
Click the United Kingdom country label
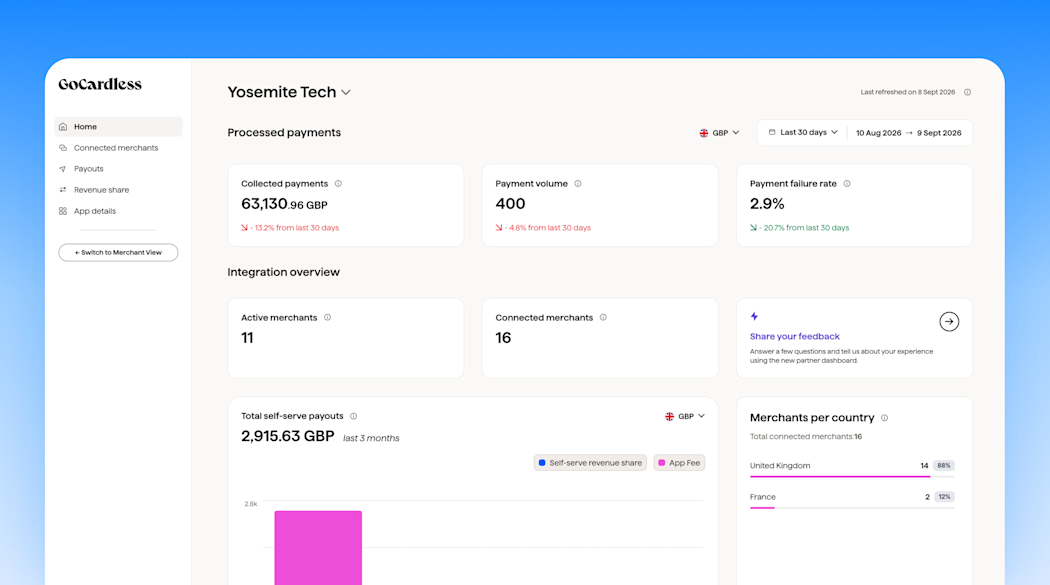click(x=779, y=466)
